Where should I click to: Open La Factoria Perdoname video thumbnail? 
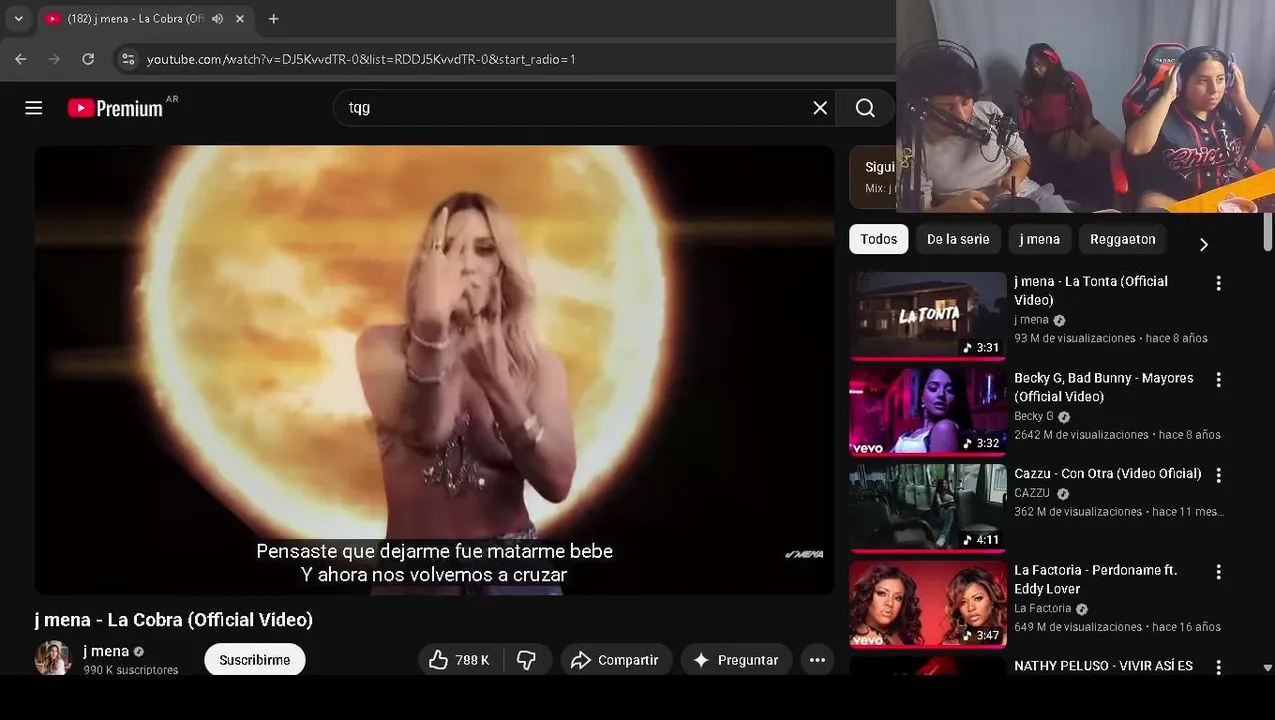tap(928, 604)
